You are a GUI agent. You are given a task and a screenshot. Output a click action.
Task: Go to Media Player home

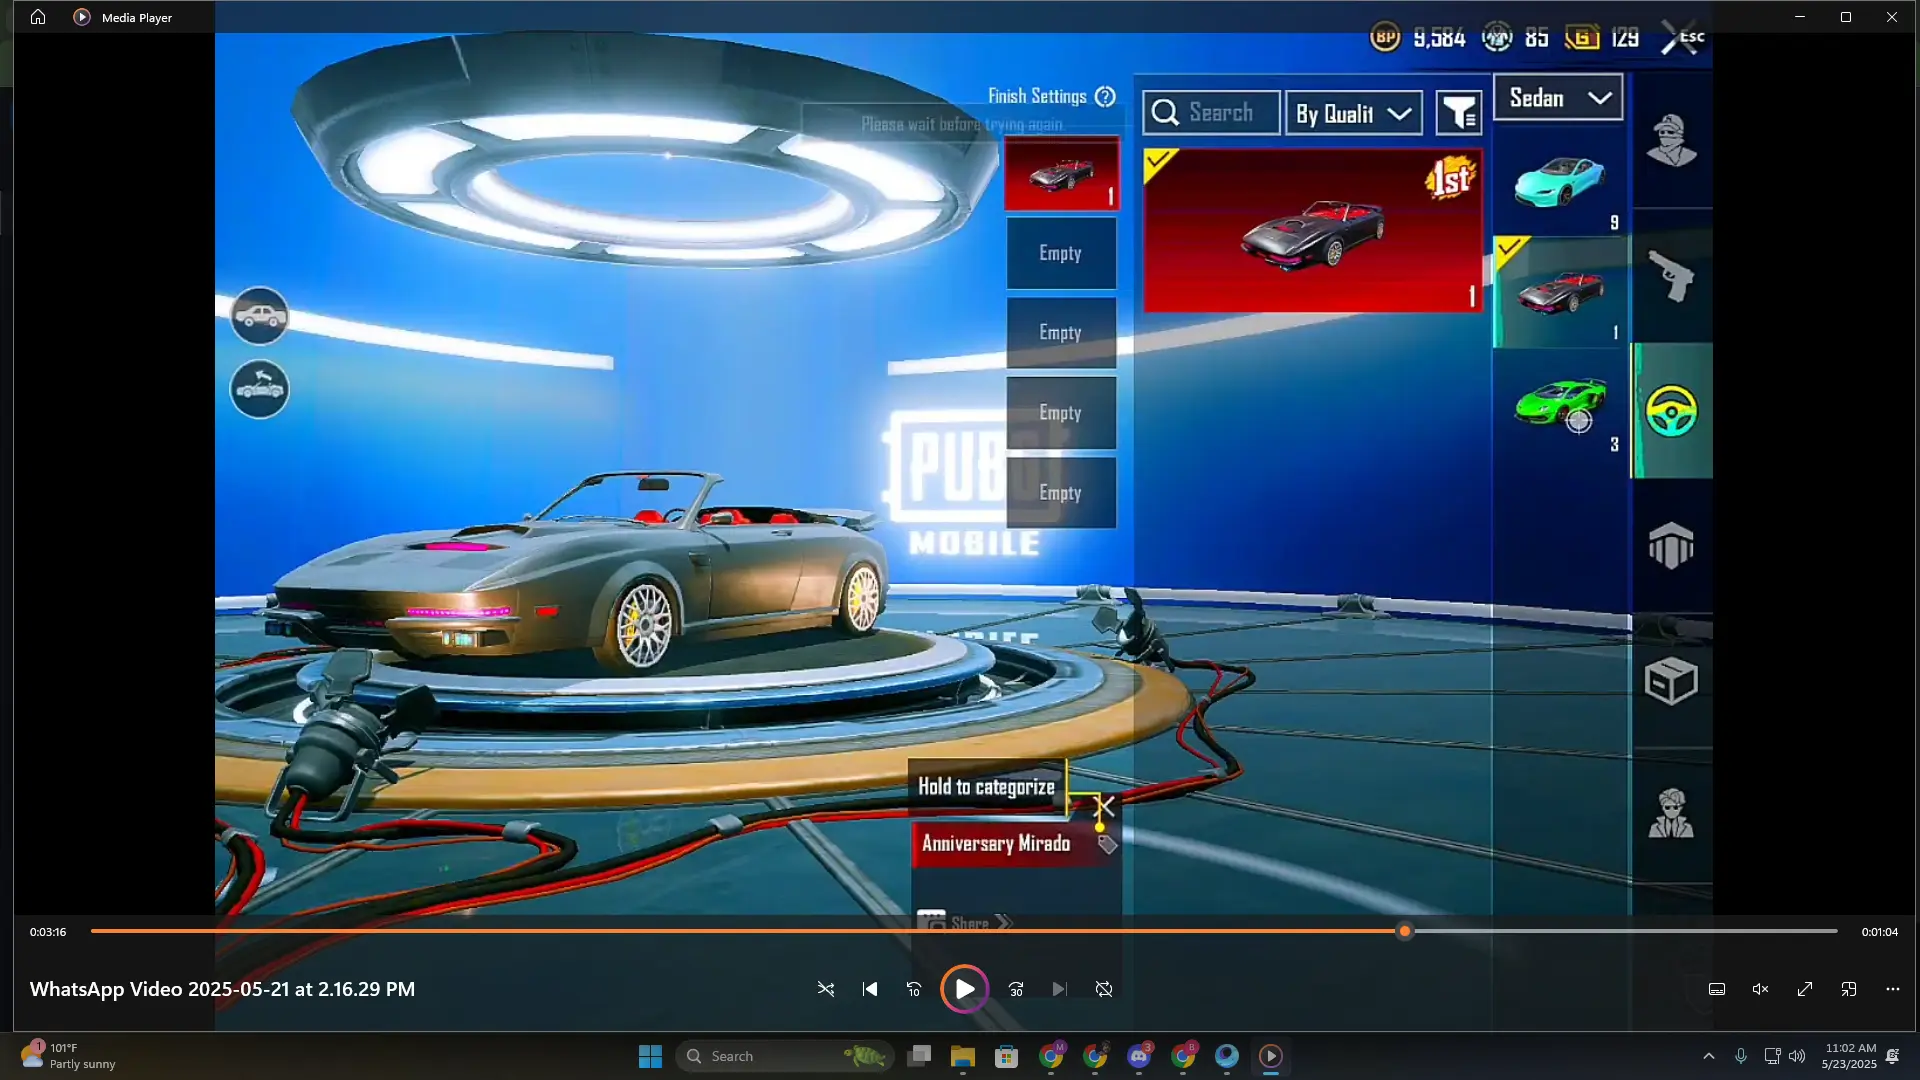click(38, 17)
